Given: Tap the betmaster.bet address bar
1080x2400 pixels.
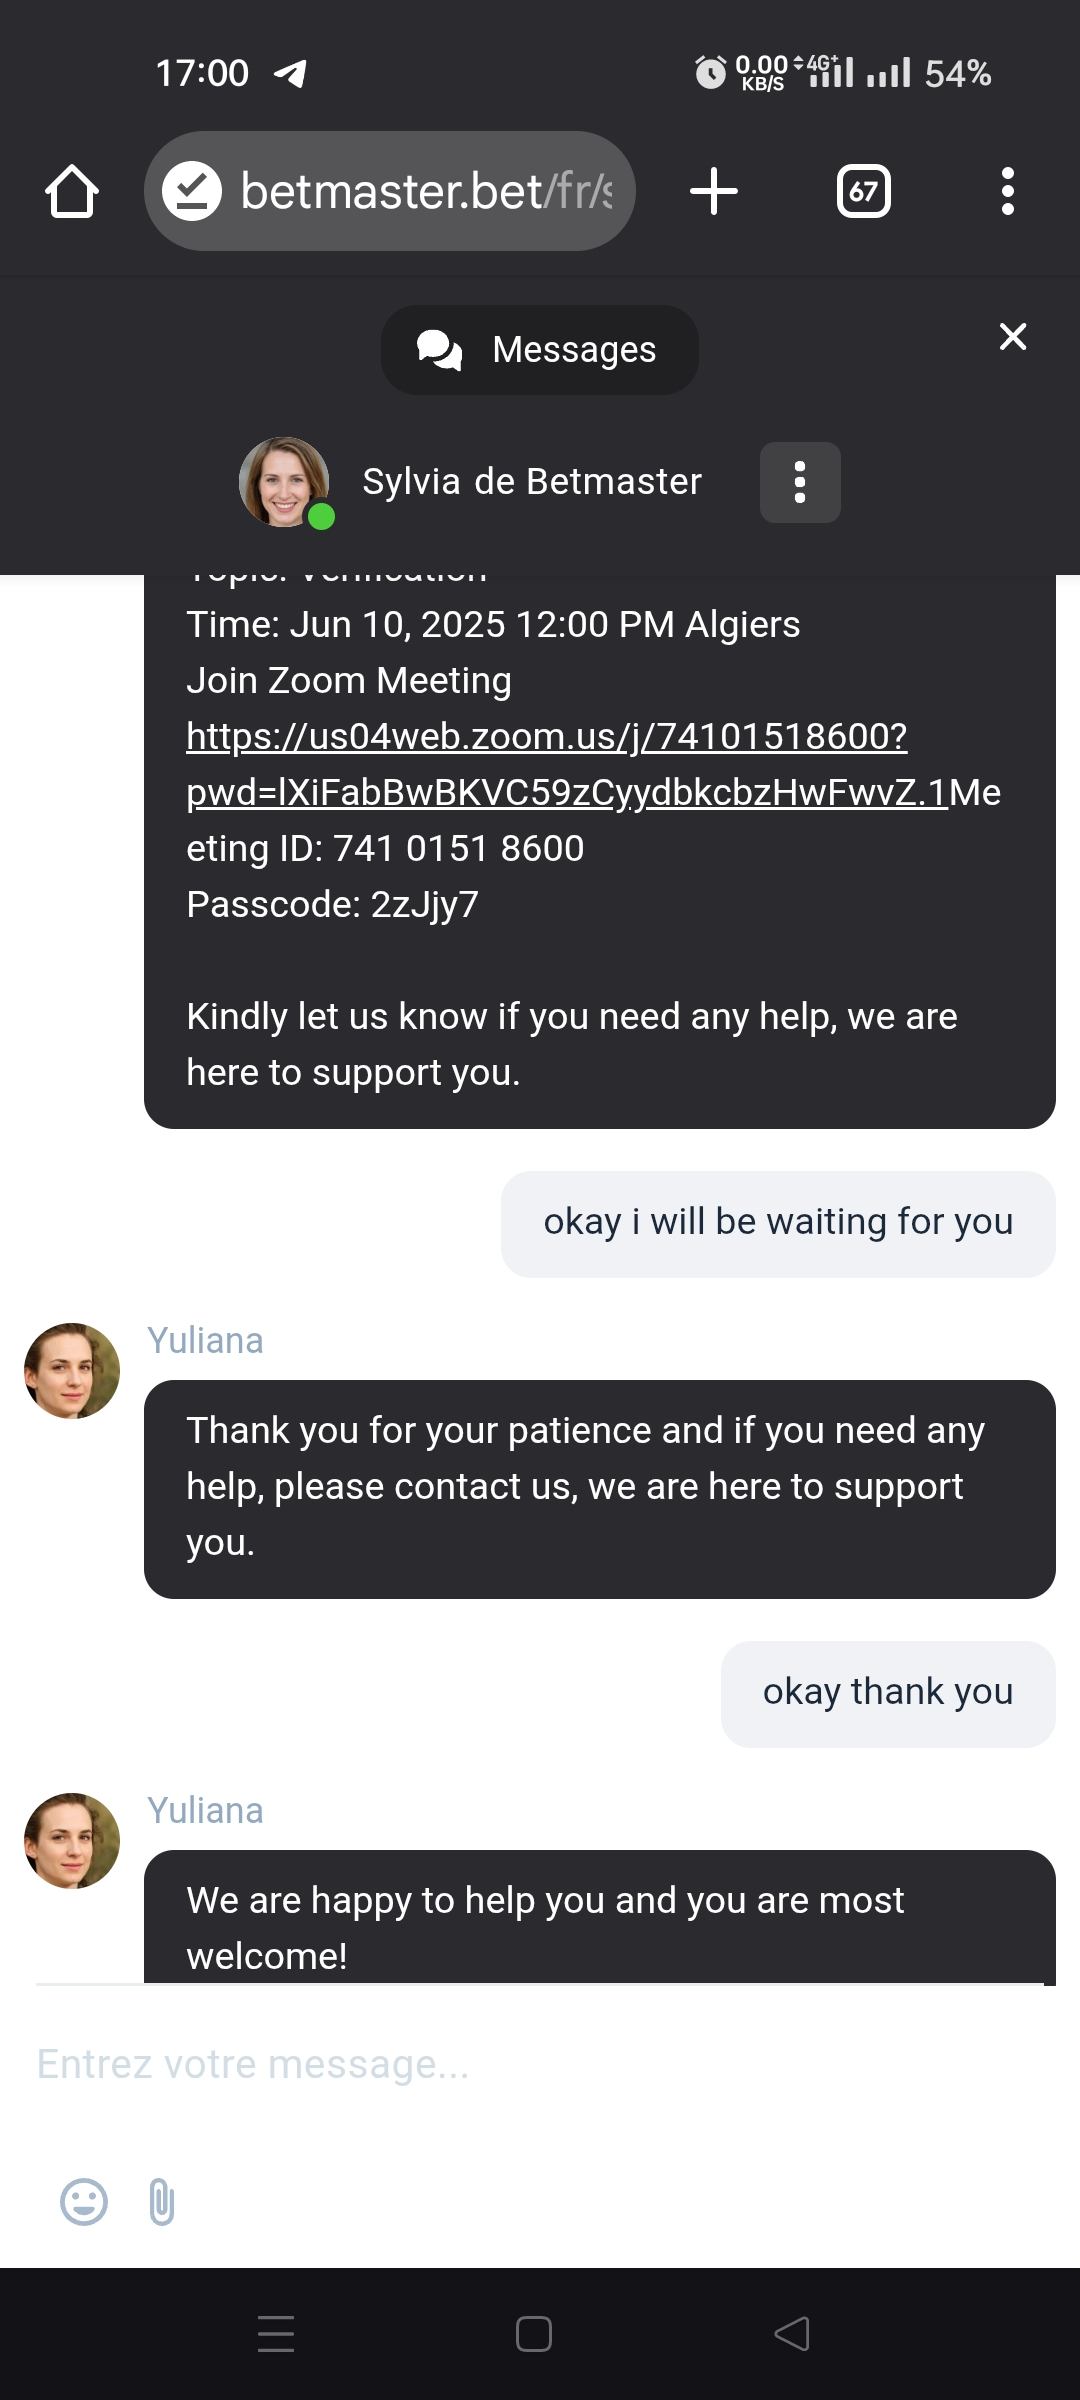Looking at the screenshot, I should coord(425,191).
